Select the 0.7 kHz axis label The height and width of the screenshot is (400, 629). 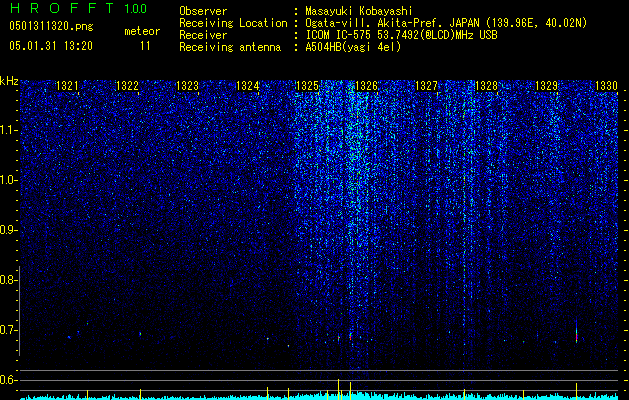tap(7, 330)
